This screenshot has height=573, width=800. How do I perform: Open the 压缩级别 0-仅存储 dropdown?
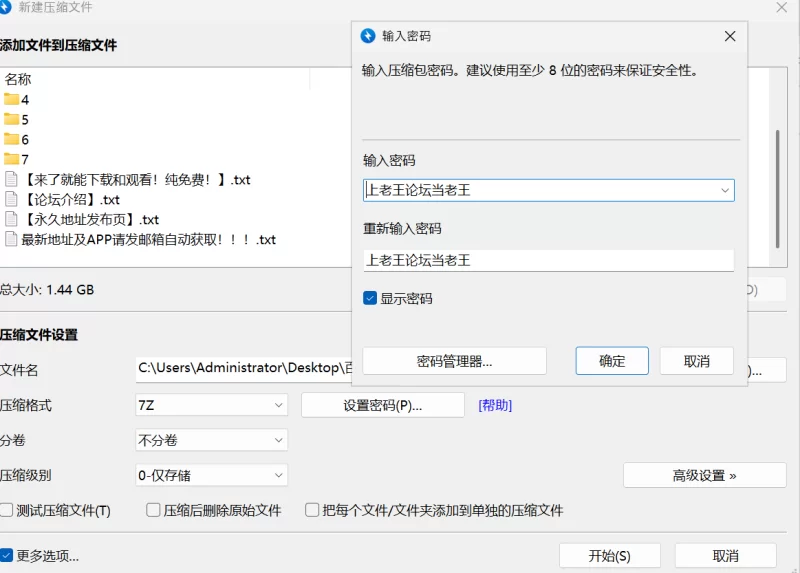coord(211,475)
